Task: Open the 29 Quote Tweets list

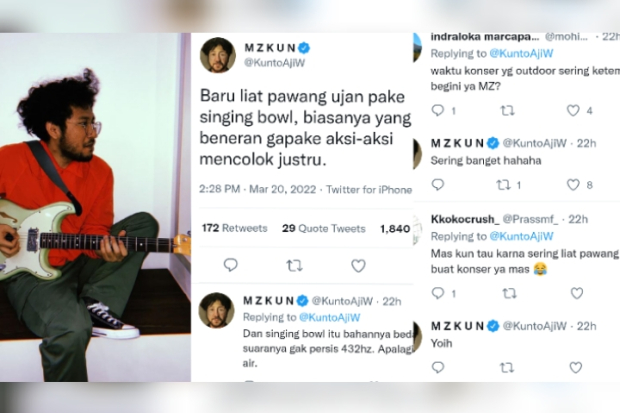Action: pos(323,228)
